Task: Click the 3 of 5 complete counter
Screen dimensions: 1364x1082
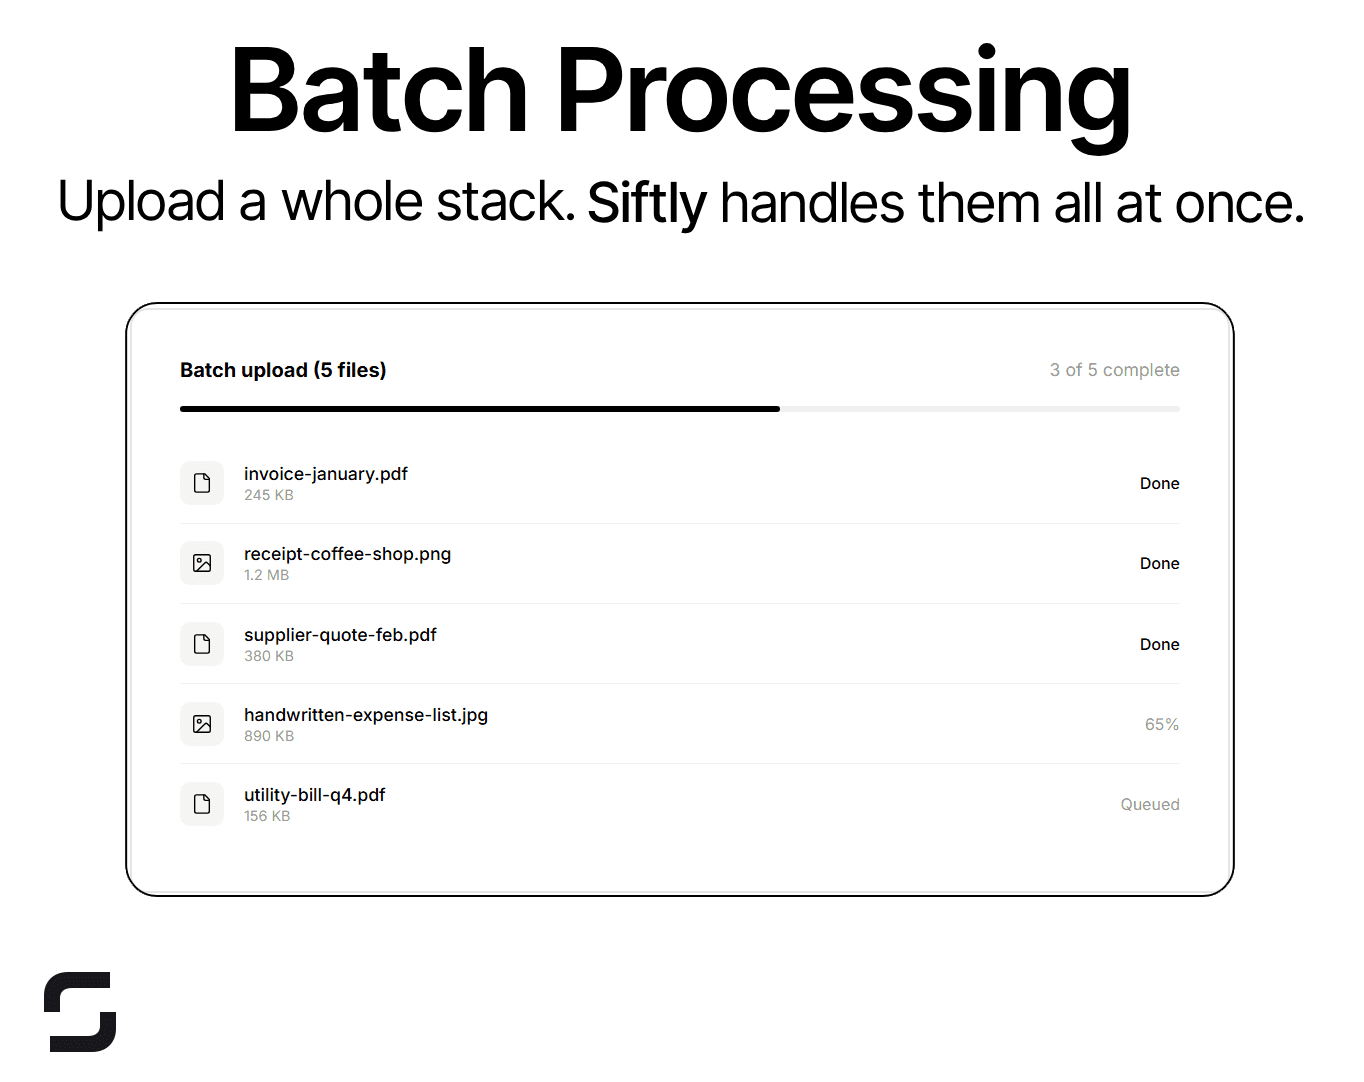Action: [1114, 369]
